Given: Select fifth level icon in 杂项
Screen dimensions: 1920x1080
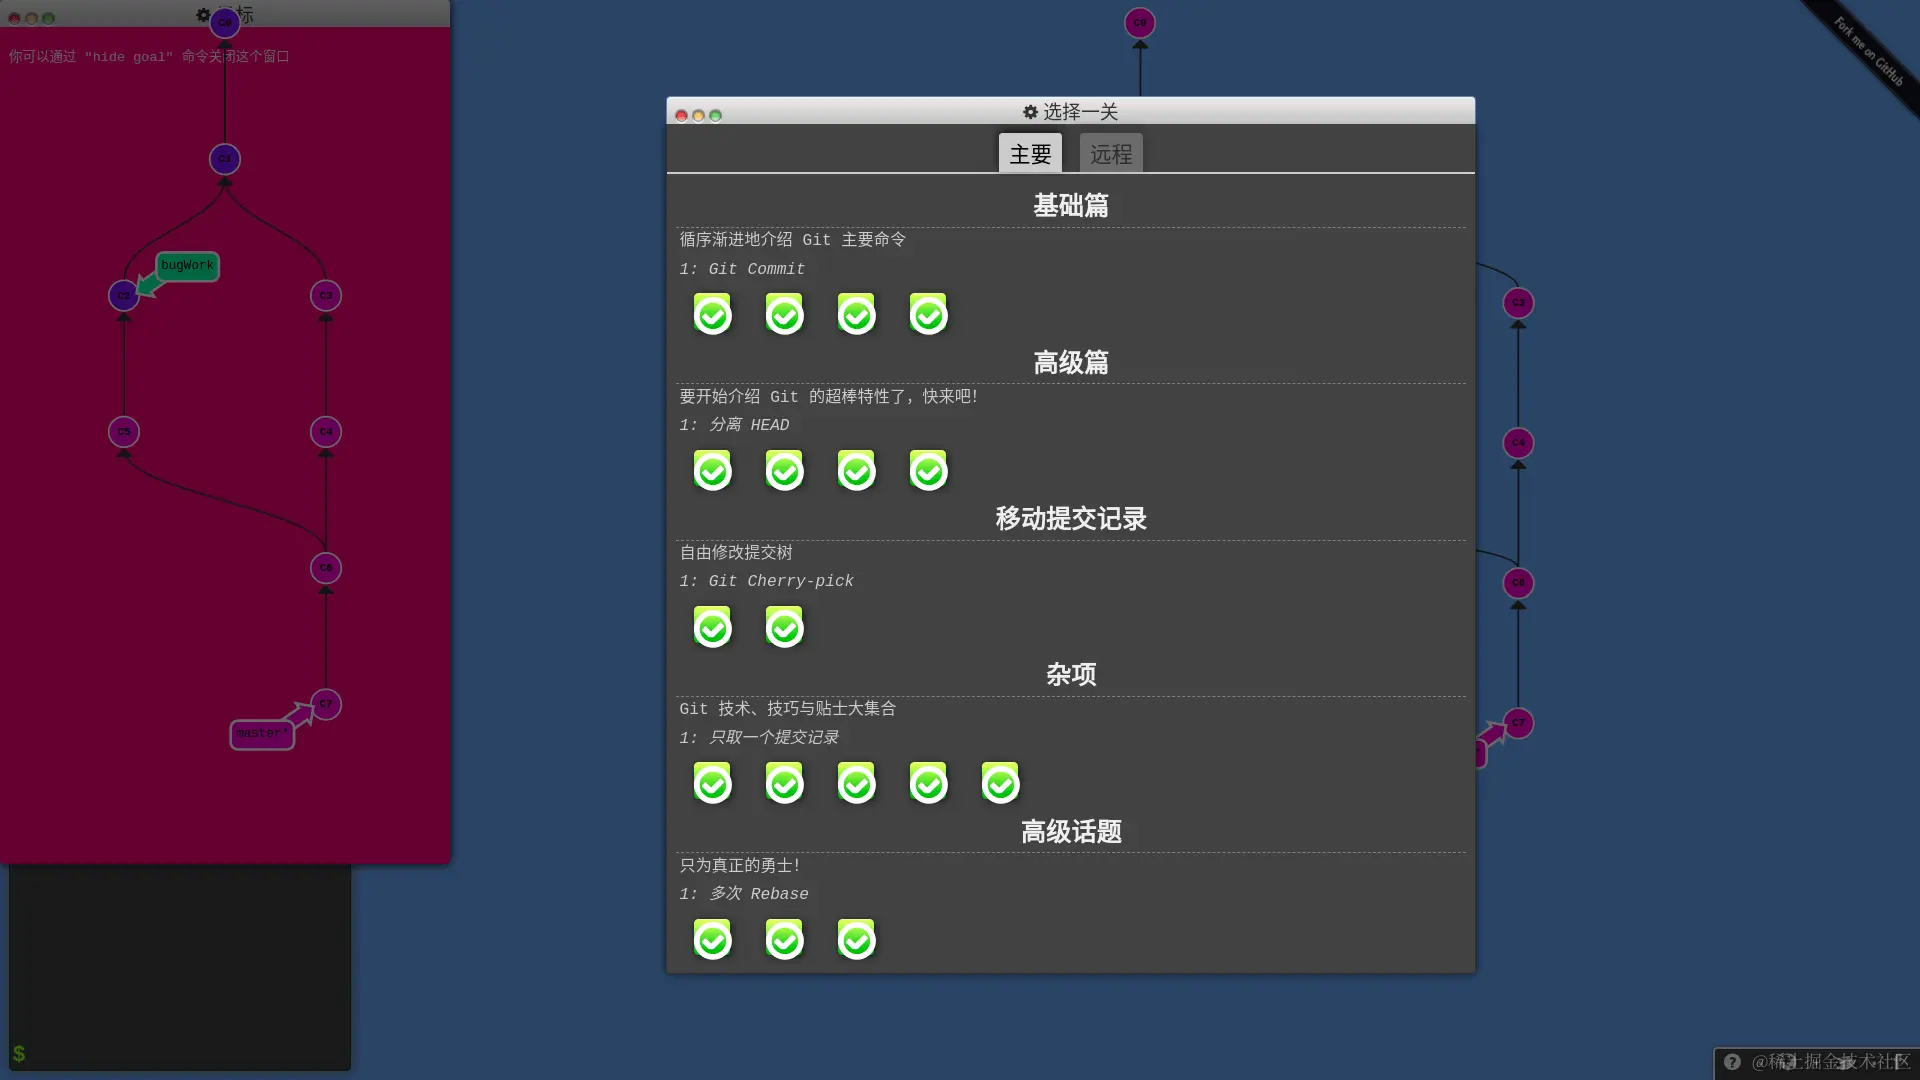Looking at the screenshot, I should (1000, 783).
